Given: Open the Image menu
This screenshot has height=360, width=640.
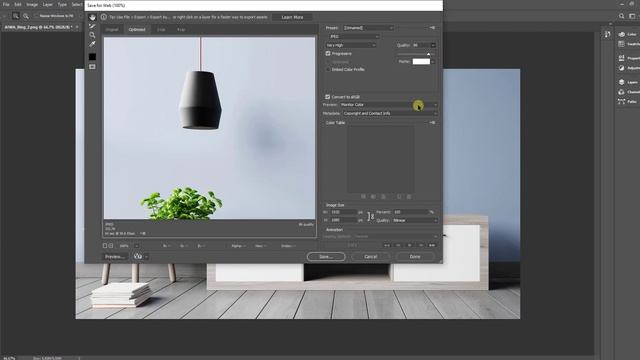Looking at the screenshot, I should 32,4.
